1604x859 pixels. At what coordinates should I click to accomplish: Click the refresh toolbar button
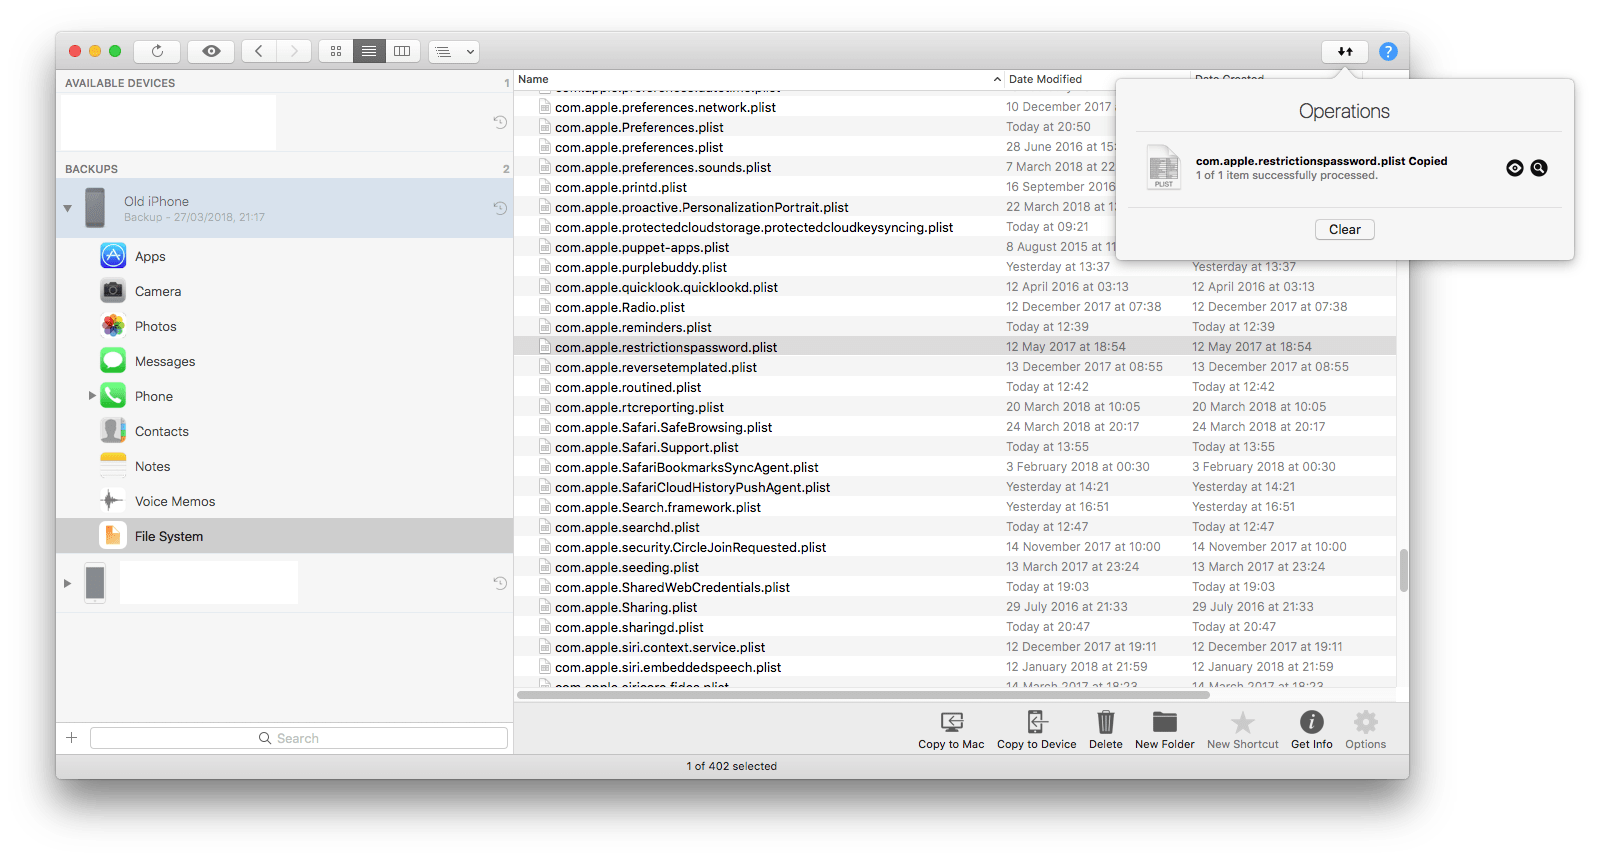tap(157, 51)
